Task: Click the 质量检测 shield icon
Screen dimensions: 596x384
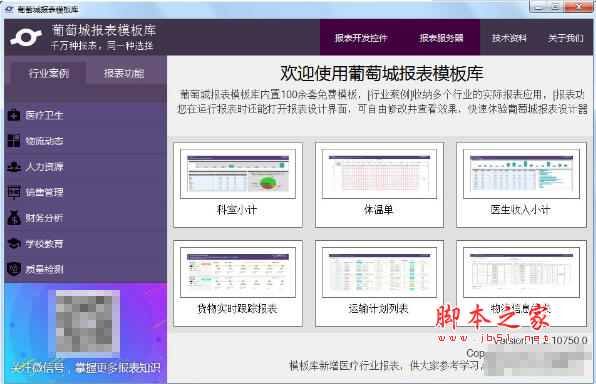Action: pos(14,269)
